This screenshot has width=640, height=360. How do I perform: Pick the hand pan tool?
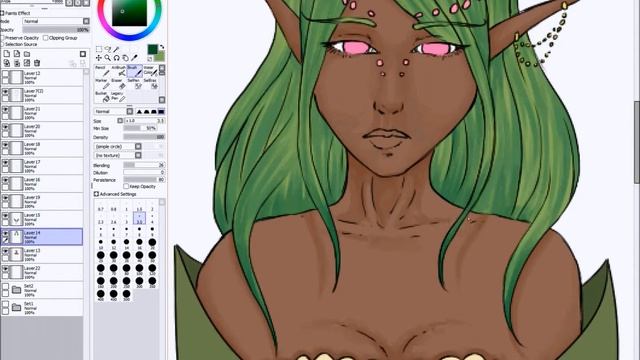click(125, 58)
